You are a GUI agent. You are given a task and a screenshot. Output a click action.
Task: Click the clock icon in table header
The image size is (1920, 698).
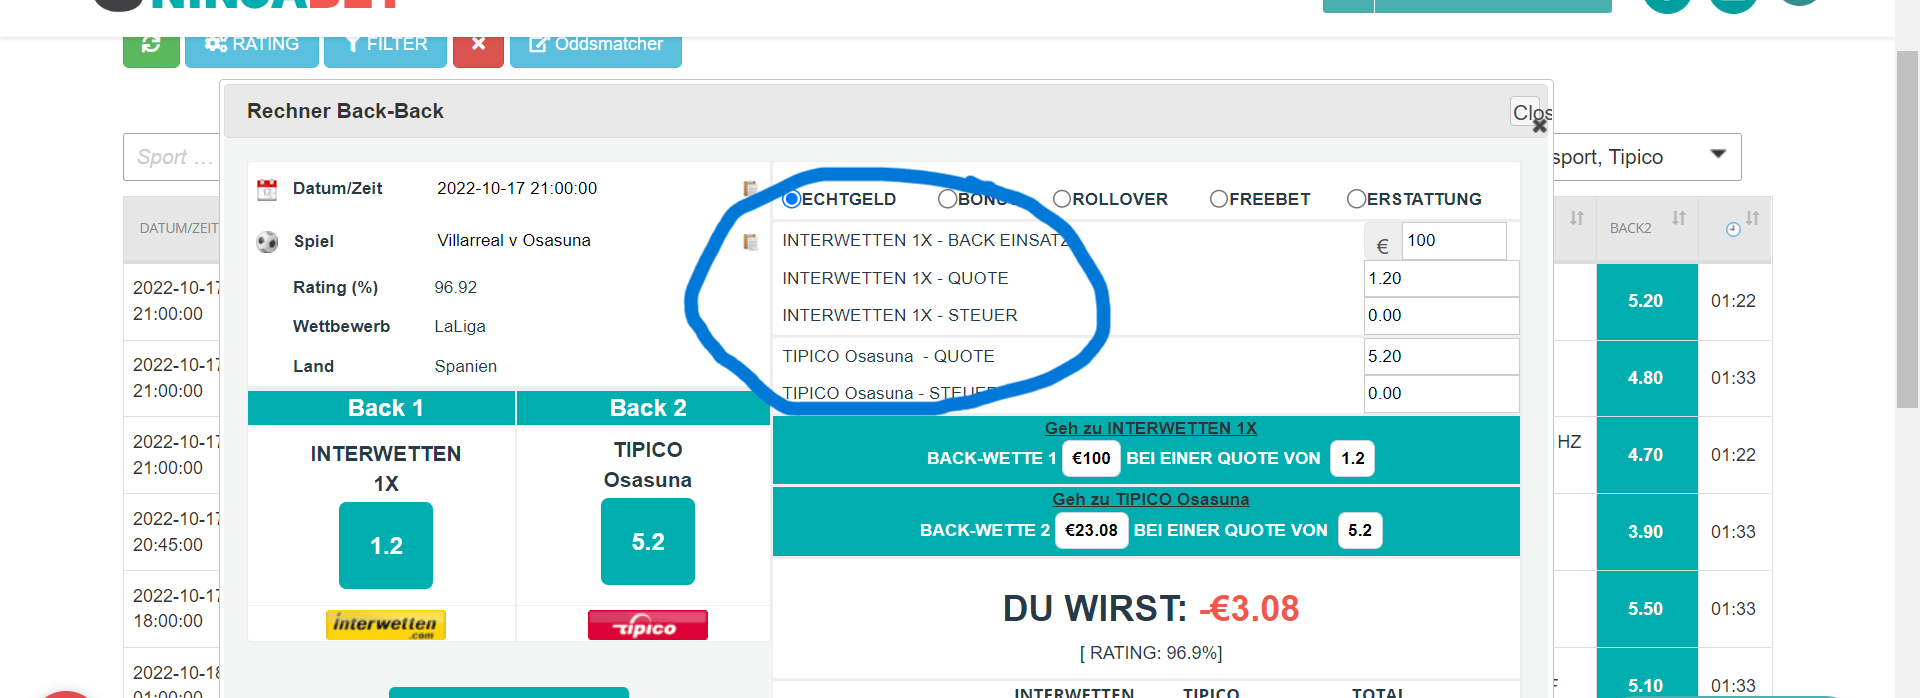coord(1733,229)
